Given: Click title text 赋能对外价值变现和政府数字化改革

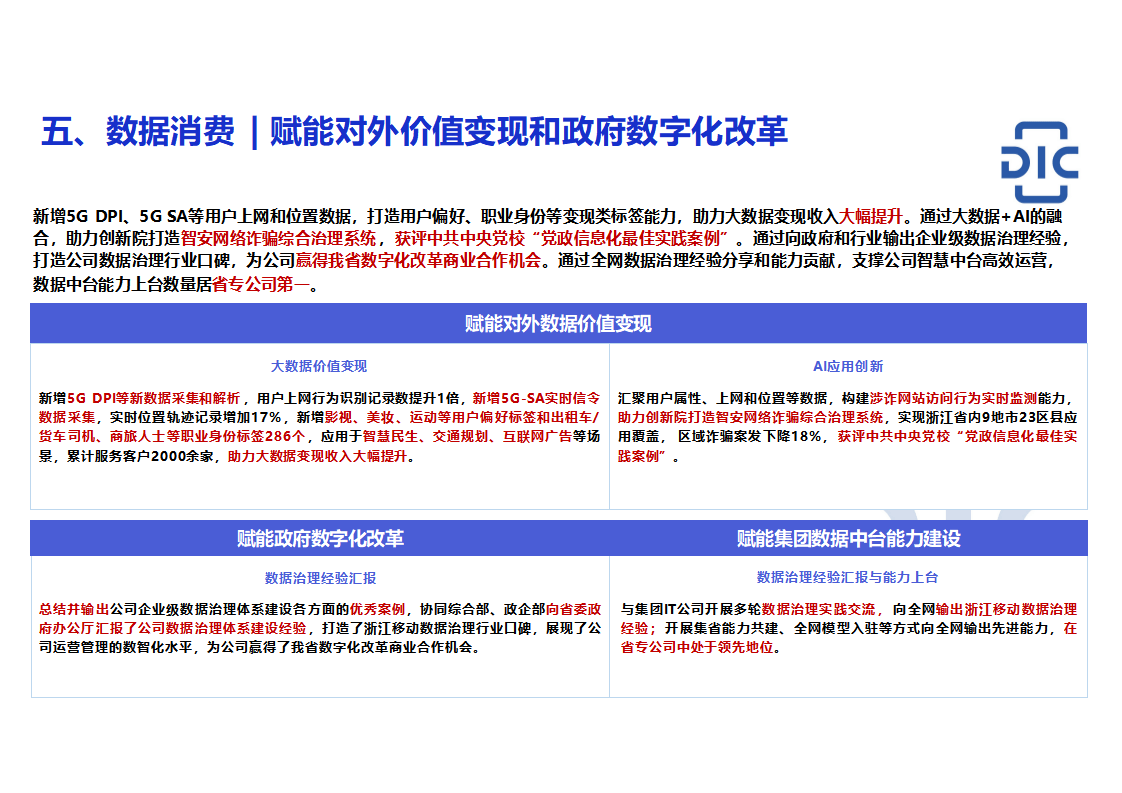Looking at the screenshot, I should click(528, 132).
